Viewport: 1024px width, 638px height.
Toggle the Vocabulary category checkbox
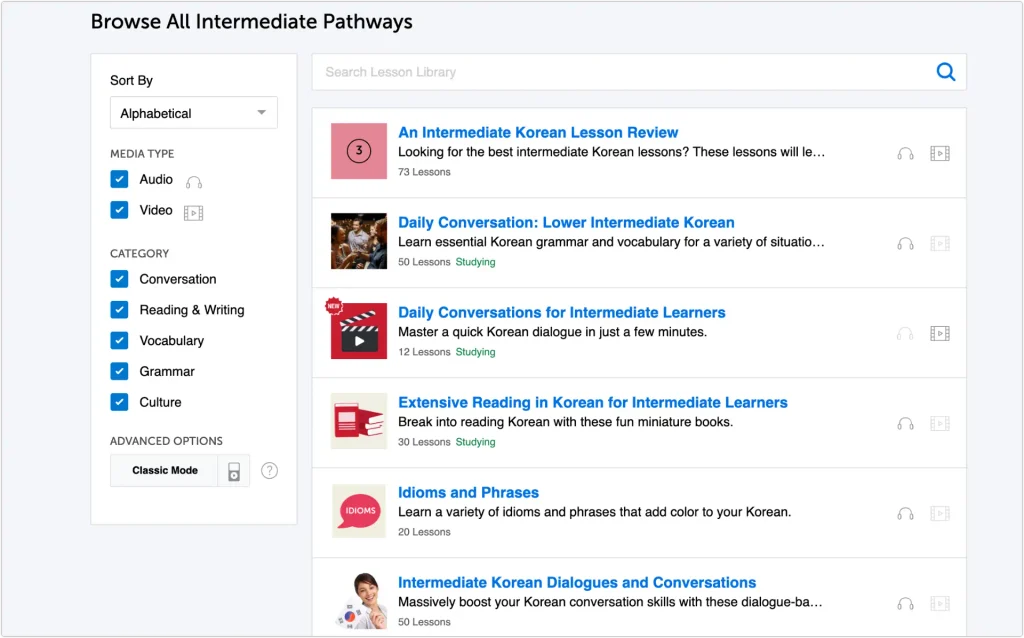120,341
